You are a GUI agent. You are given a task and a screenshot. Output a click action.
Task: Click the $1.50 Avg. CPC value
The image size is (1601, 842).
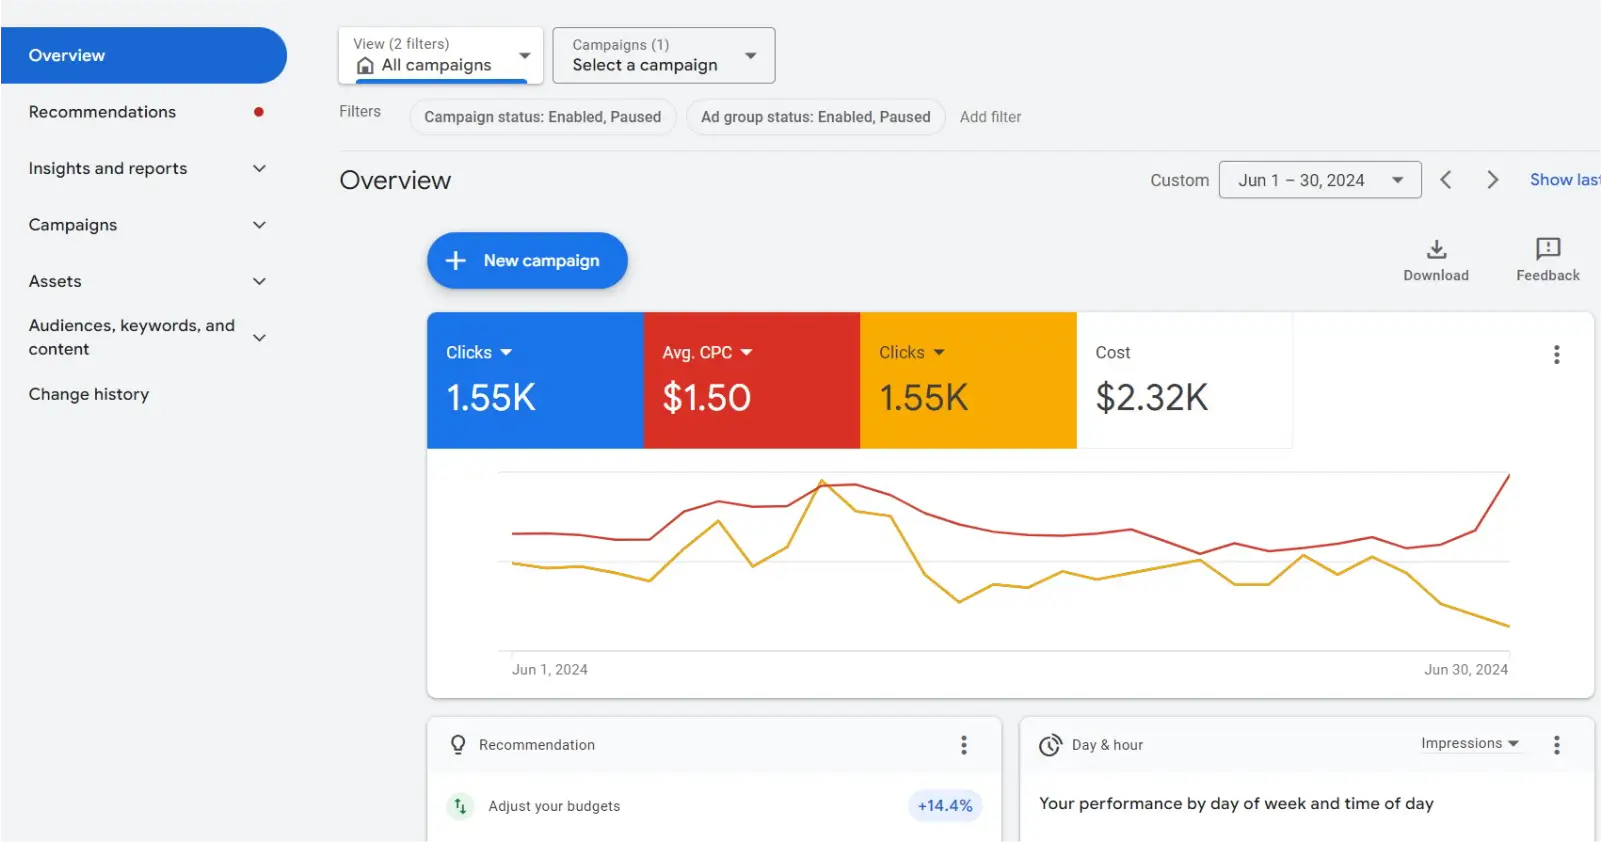tap(707, 398)
